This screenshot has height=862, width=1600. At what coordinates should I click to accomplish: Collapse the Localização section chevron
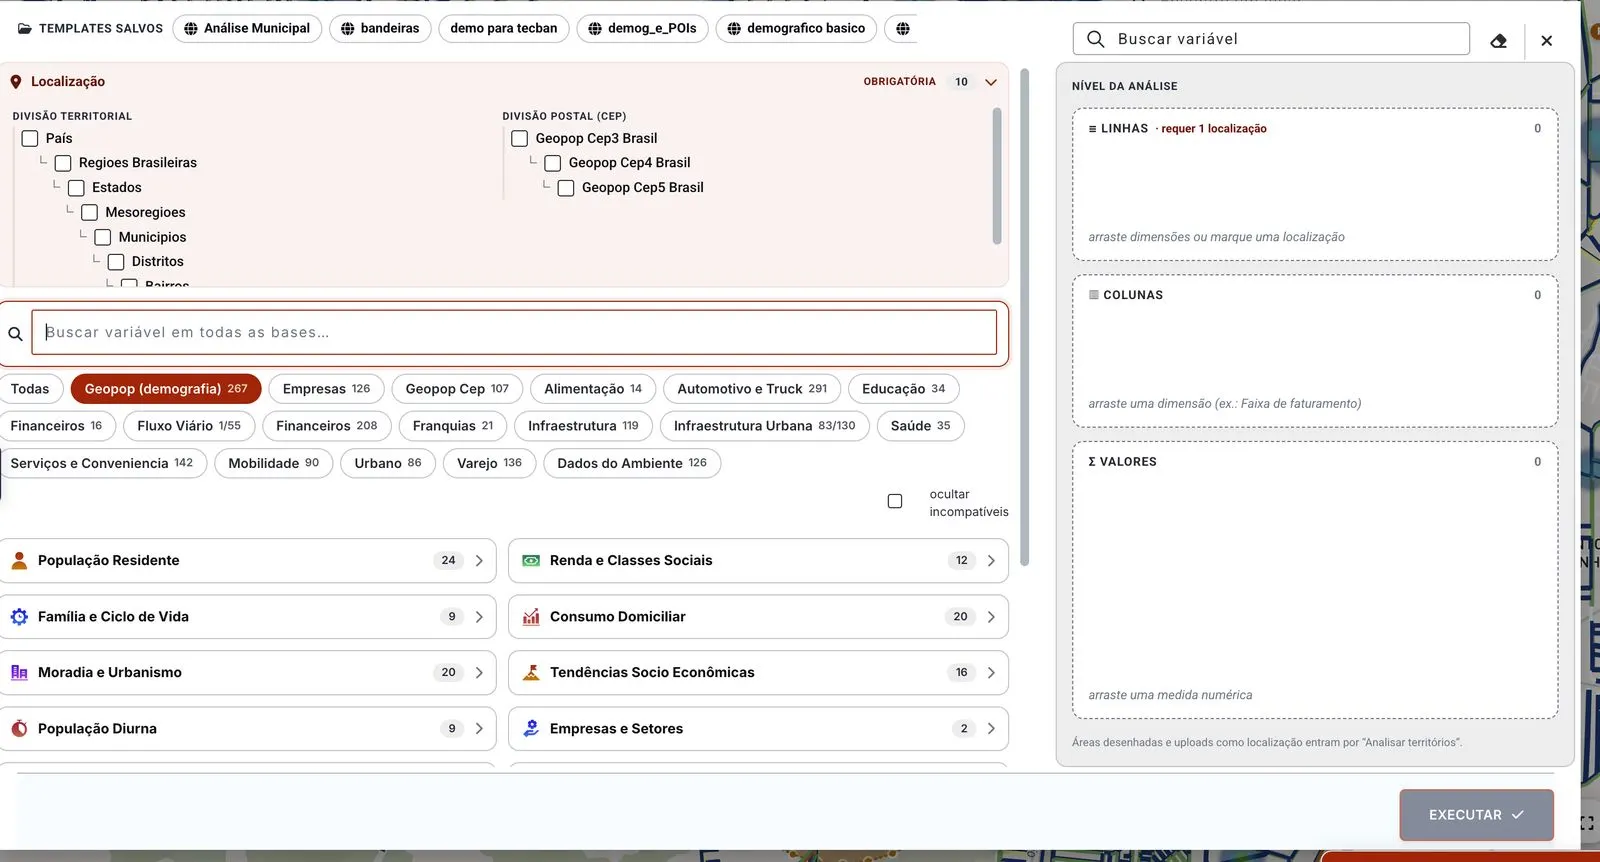pyautogui.click(x=991, y=82)
